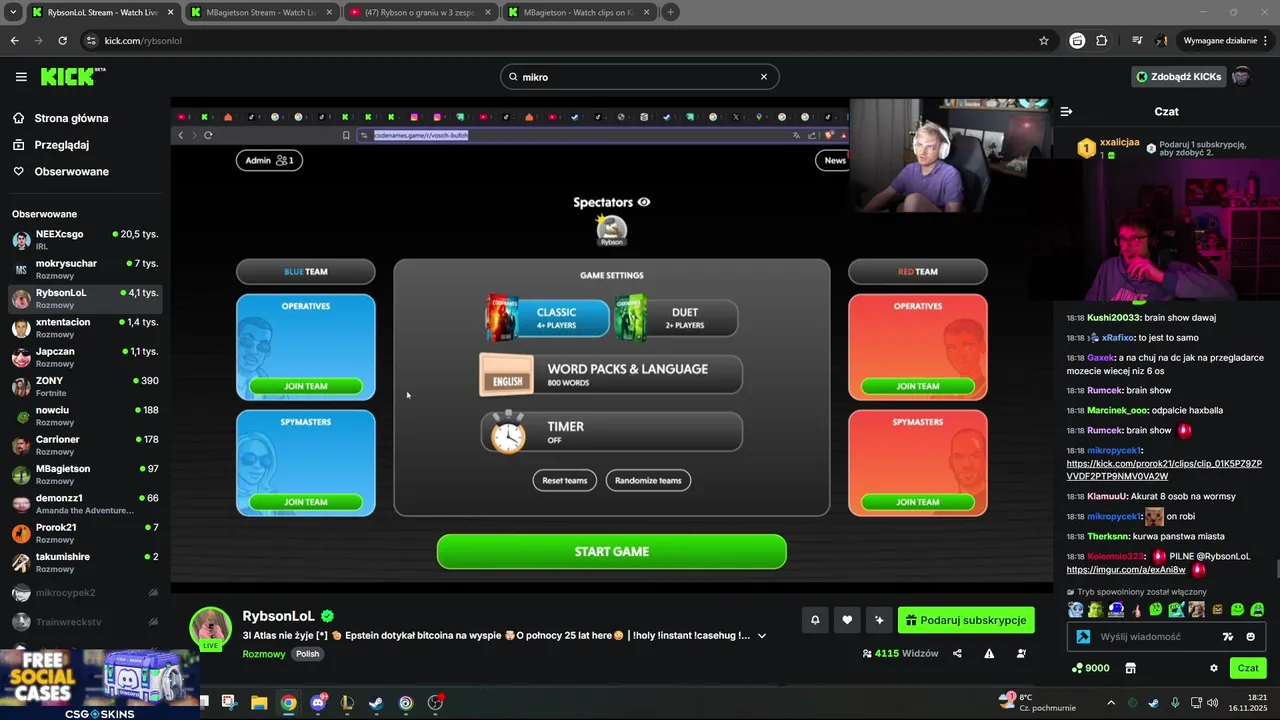Expand the tab search dropdown arrow
Viewport: 1280px width, 720px height.
click(x=13, y=12)
